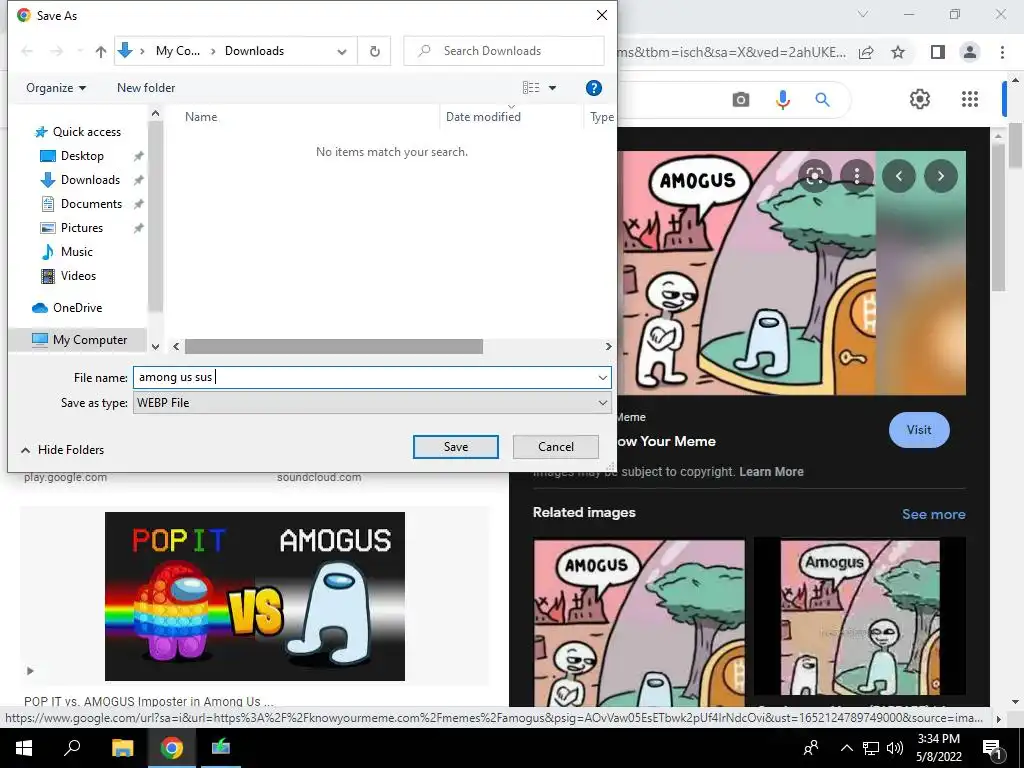
Task: Open the Learn More copyright link
Action: point(771,472)
